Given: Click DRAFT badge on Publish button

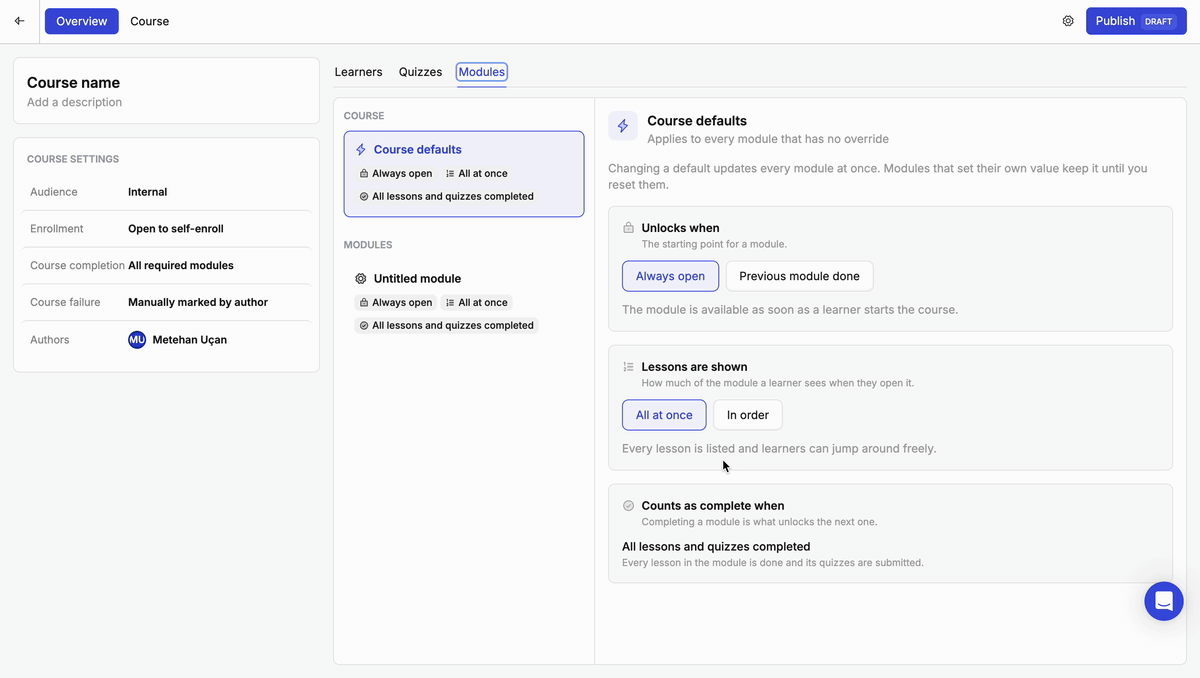Looking at the screenshot, I should pyautogui.click(x=1158, y=21).
